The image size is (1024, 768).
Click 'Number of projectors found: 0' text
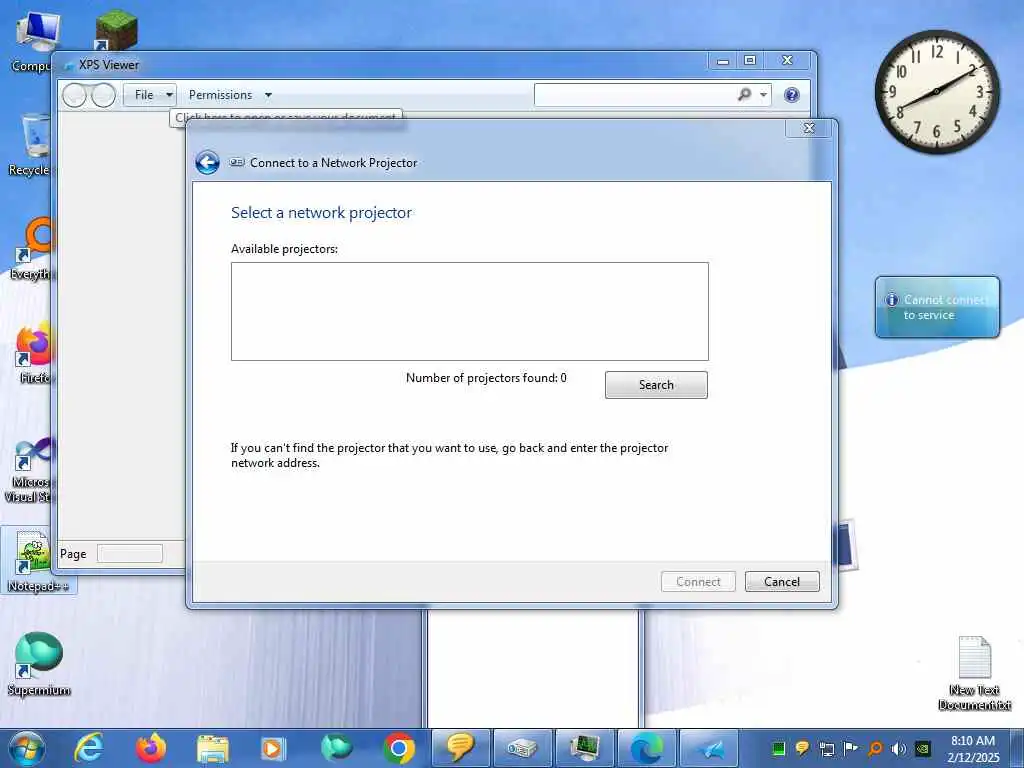486,377
